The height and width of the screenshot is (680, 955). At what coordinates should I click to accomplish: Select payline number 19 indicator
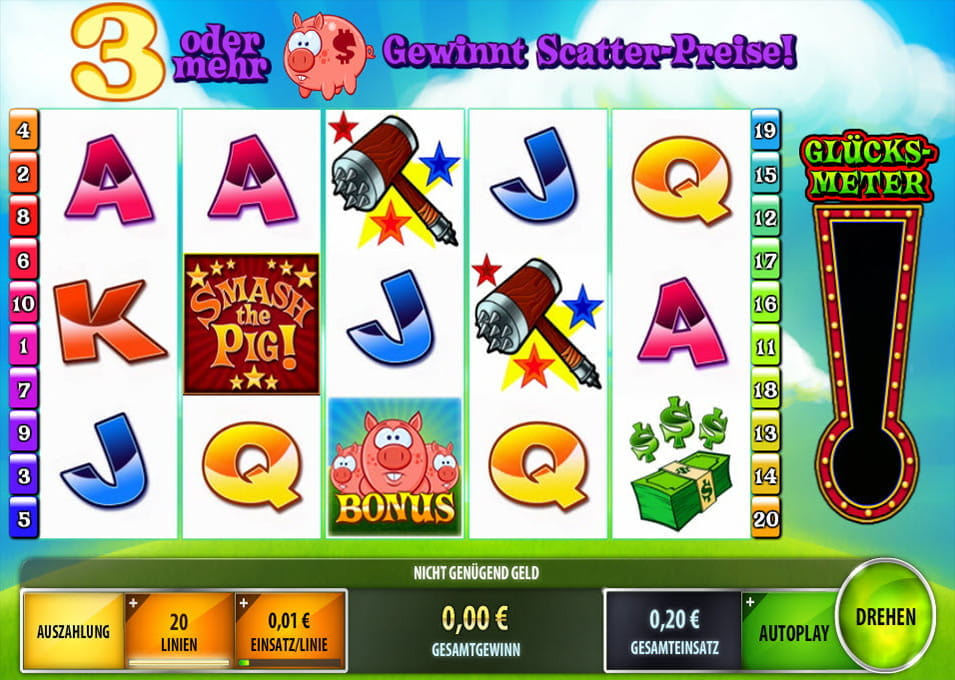(x=766, y=130)
